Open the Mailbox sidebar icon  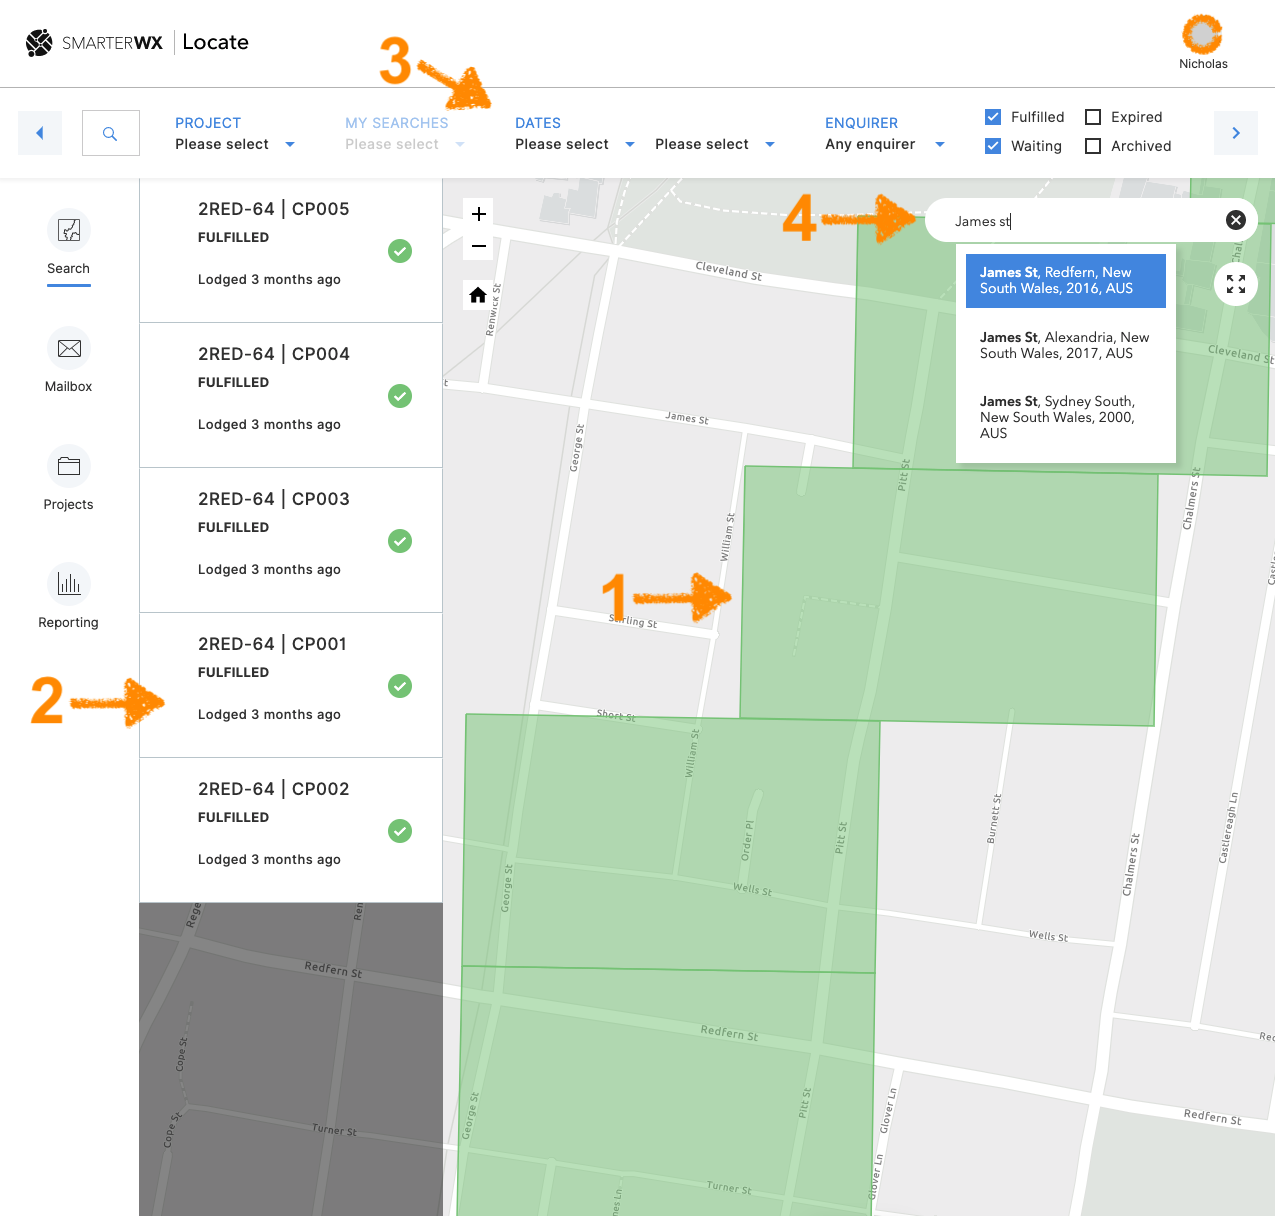69,348
